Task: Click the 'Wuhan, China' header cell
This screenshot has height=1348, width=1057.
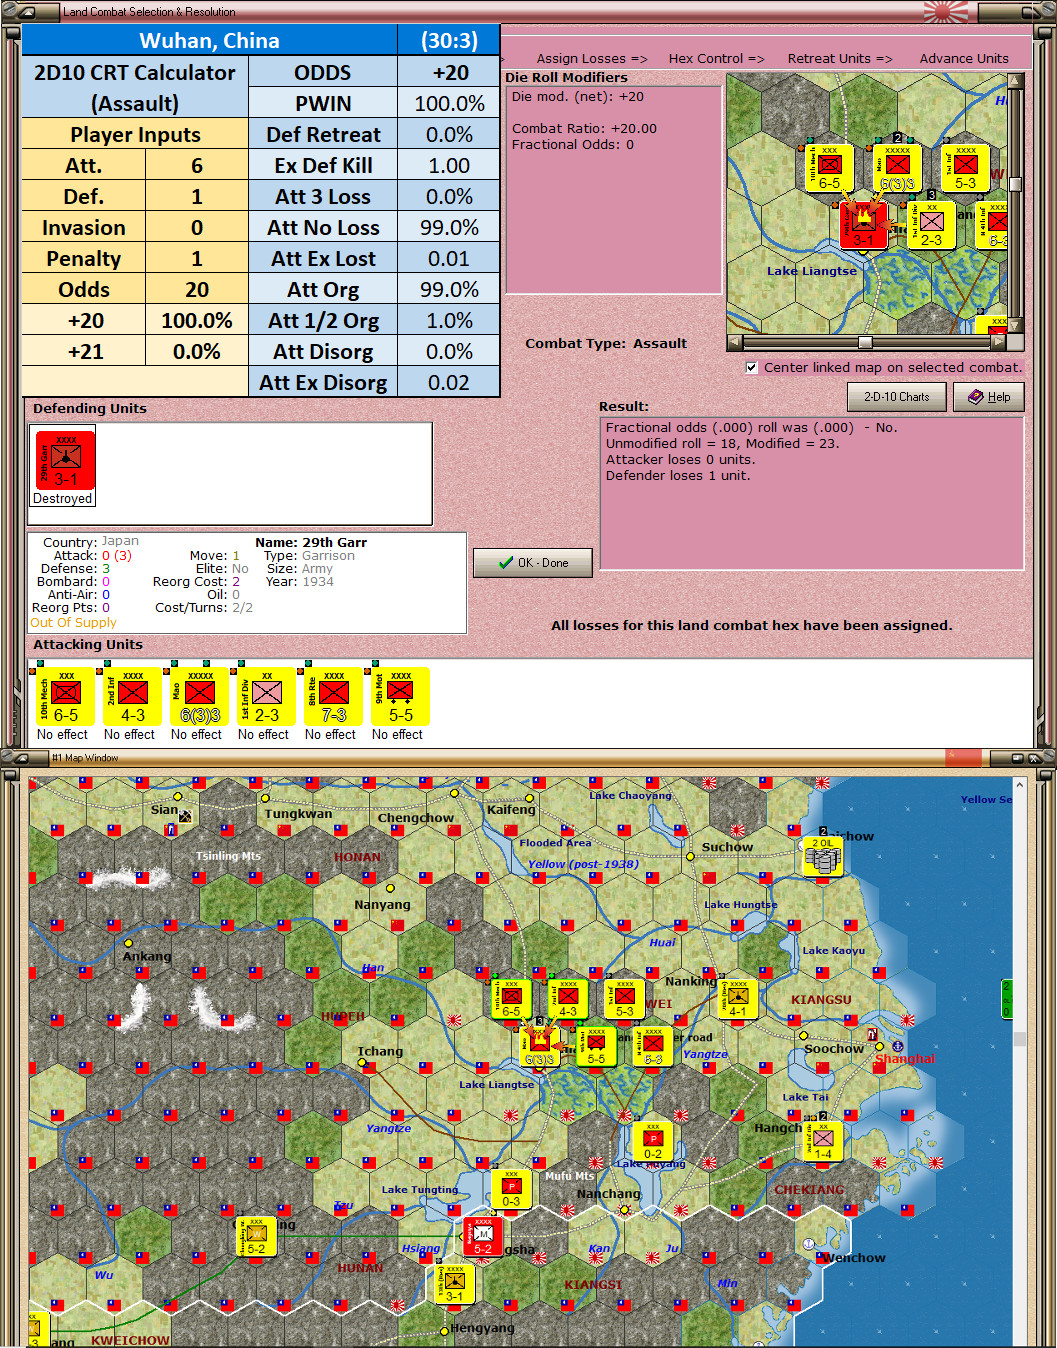Action: pos(209,40)
